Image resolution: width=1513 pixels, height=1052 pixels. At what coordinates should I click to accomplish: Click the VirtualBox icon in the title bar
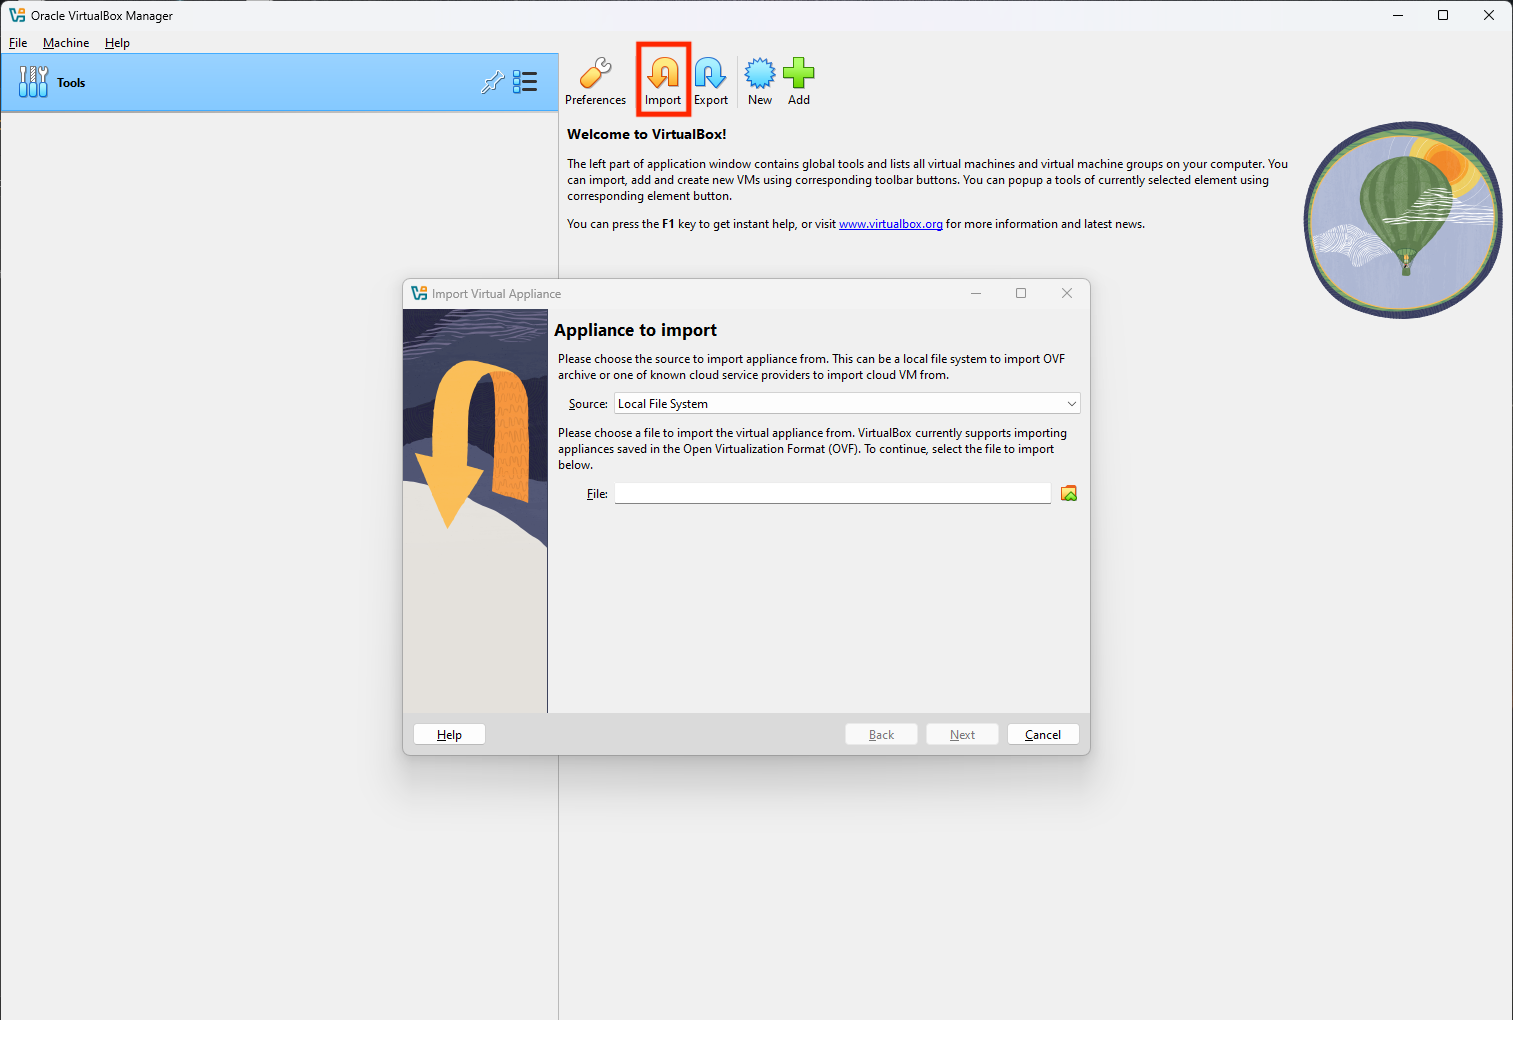17,15
